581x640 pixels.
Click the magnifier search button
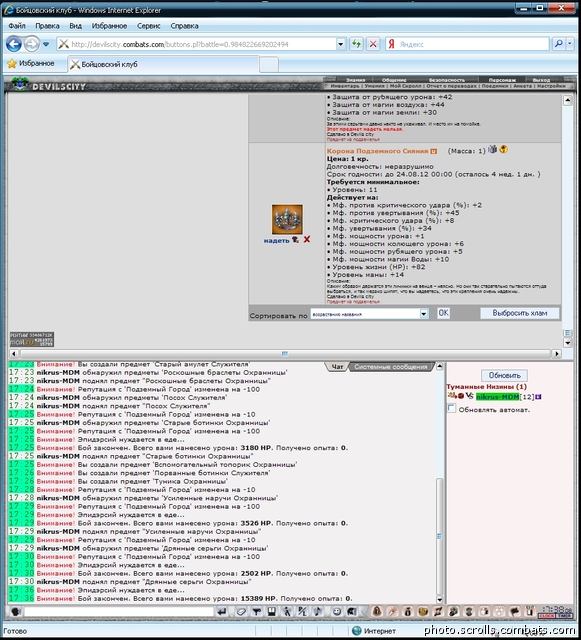(x=558, y=44)
